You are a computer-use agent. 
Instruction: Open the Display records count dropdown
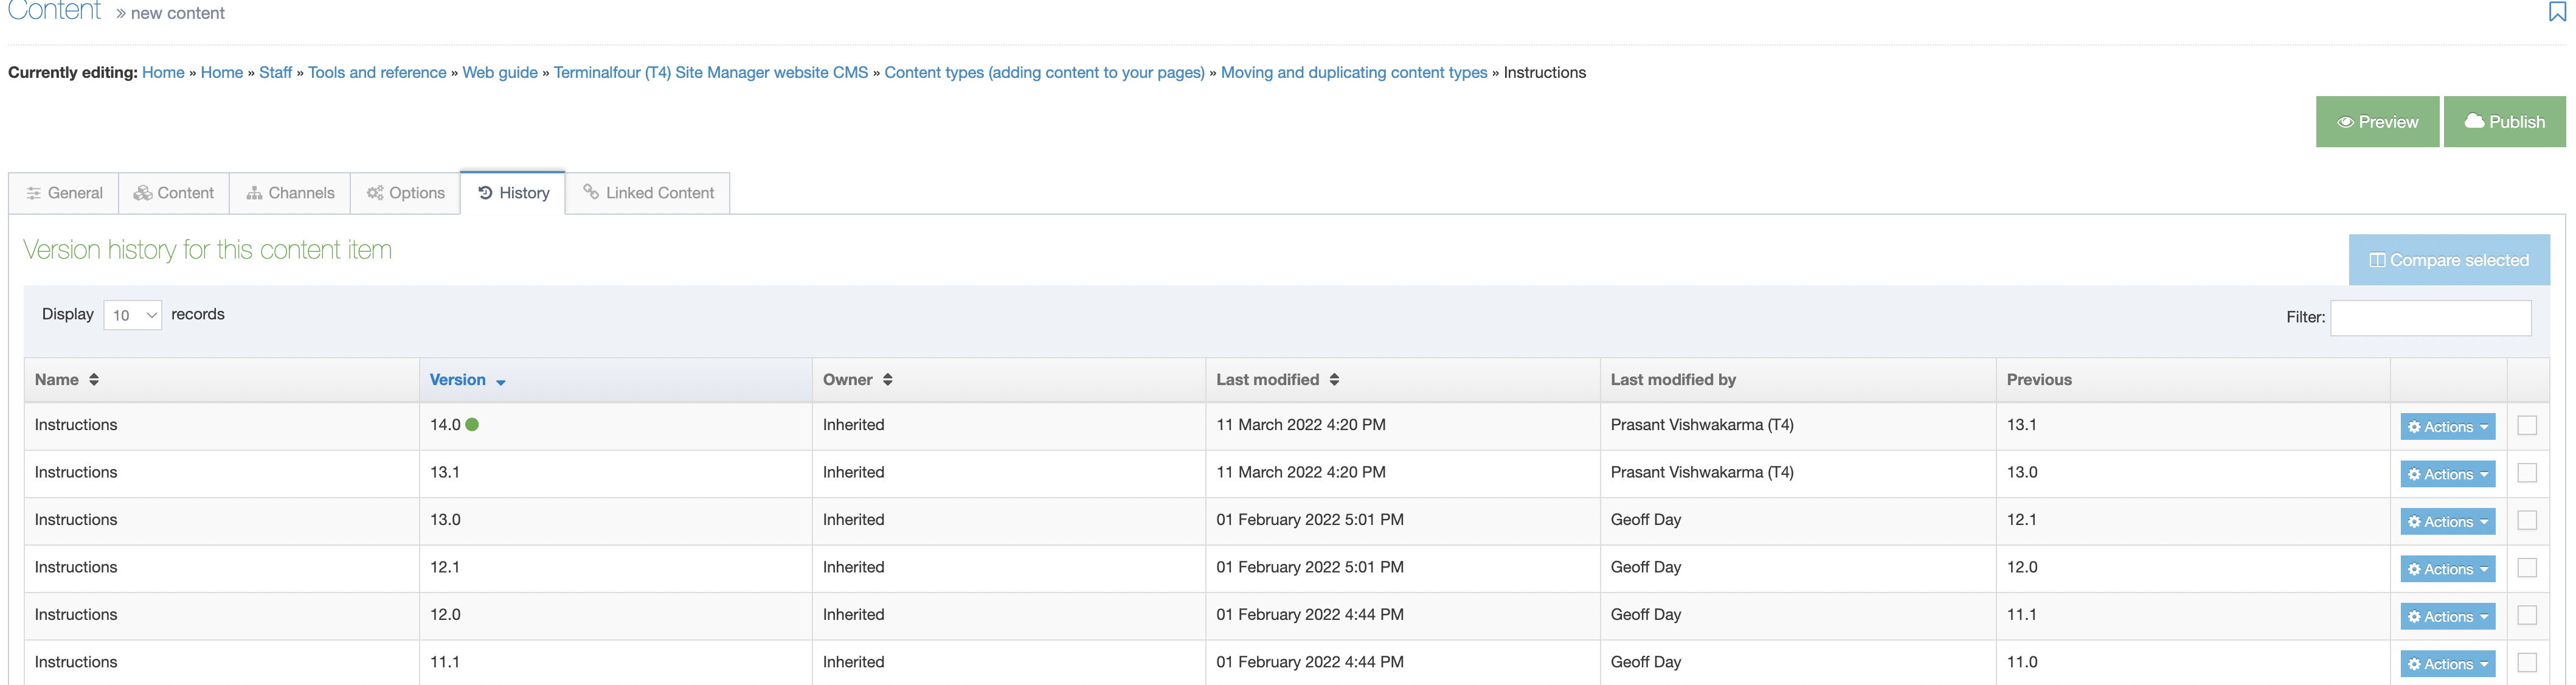(x=133, y=315)
